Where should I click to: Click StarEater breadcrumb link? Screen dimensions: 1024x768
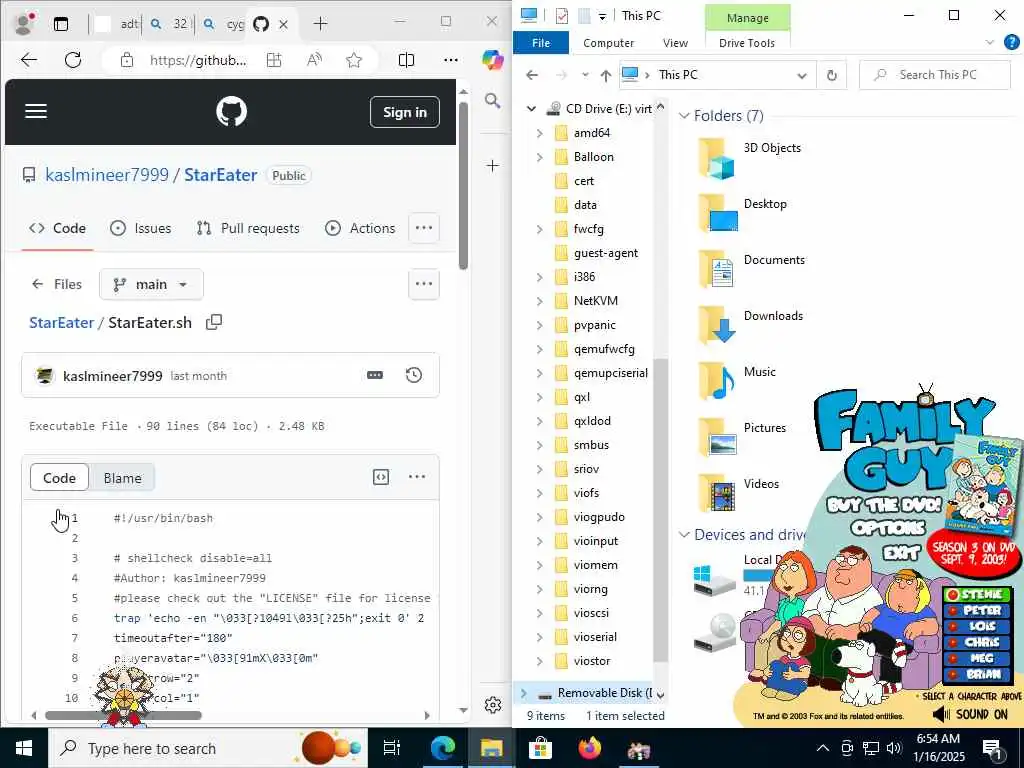(61, 323)
